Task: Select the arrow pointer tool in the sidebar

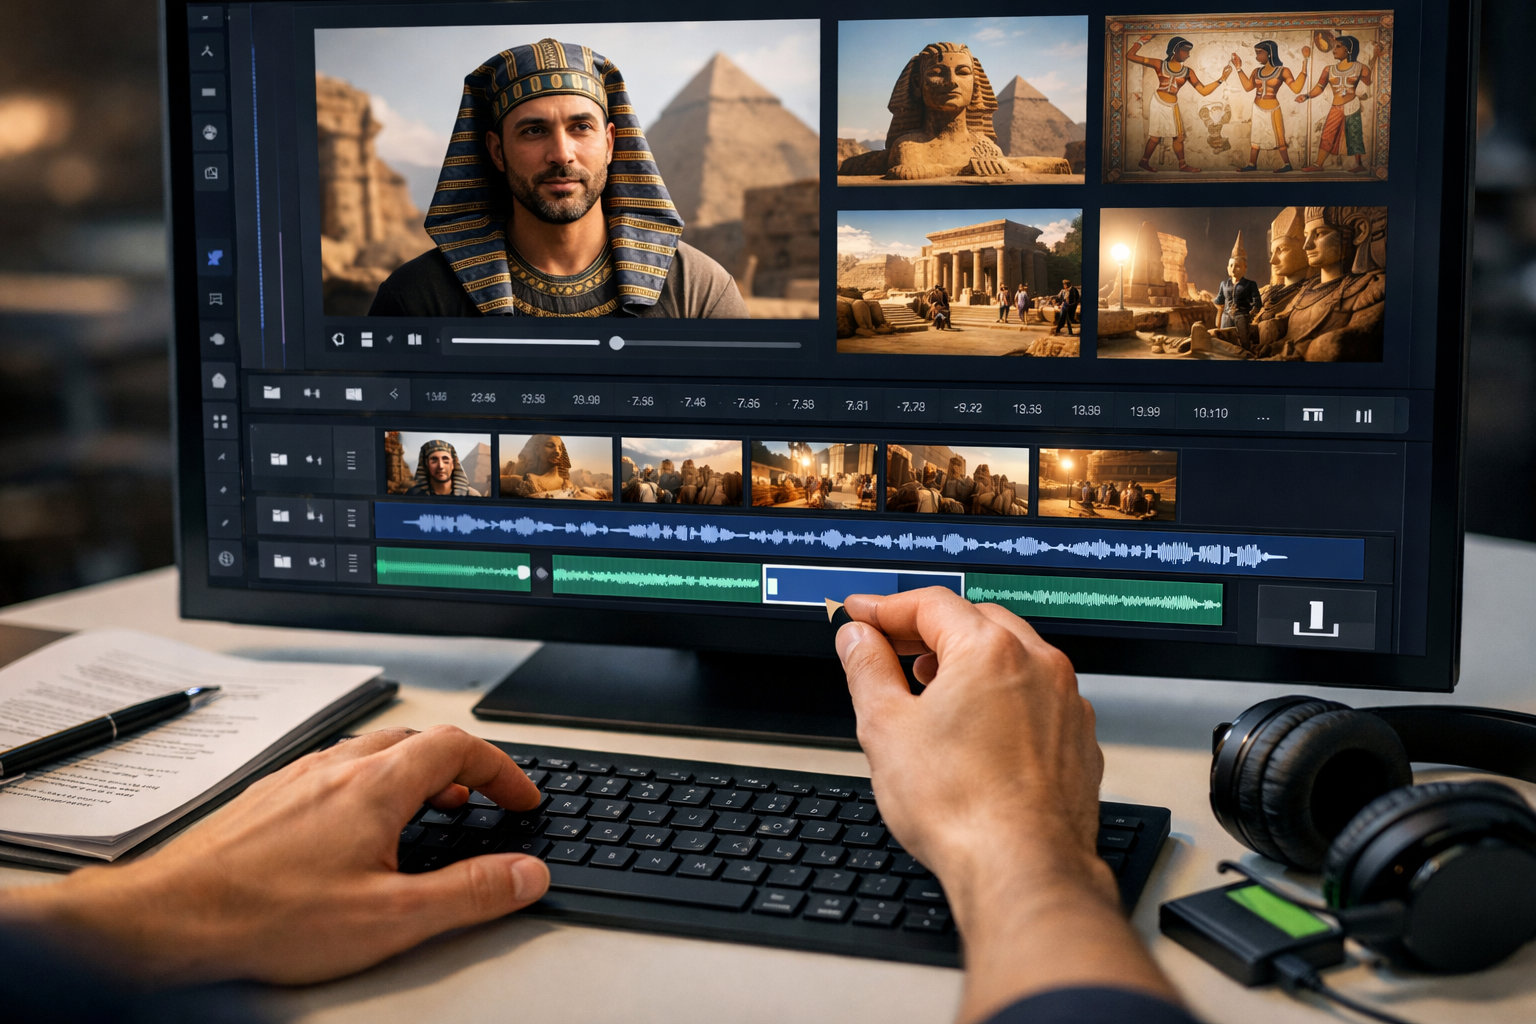Action: click(222, 457)
